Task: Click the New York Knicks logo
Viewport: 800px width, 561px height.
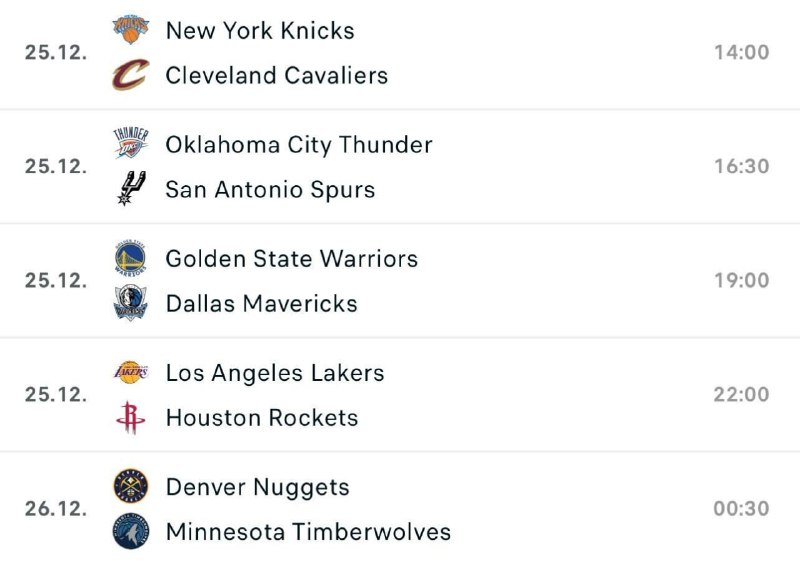Action: pos(130,30)
